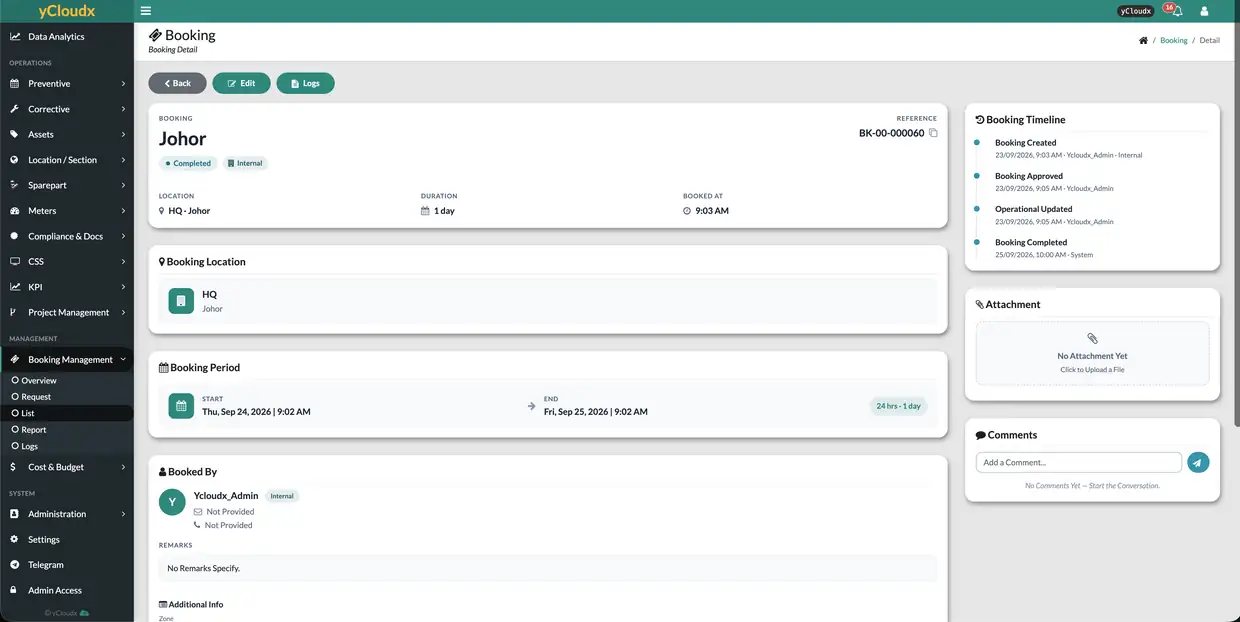The height and width of the screenshot is (622, 1240).
Task: Click the Ycloudx_Admin avatar circle
Action: click(172, 502)
